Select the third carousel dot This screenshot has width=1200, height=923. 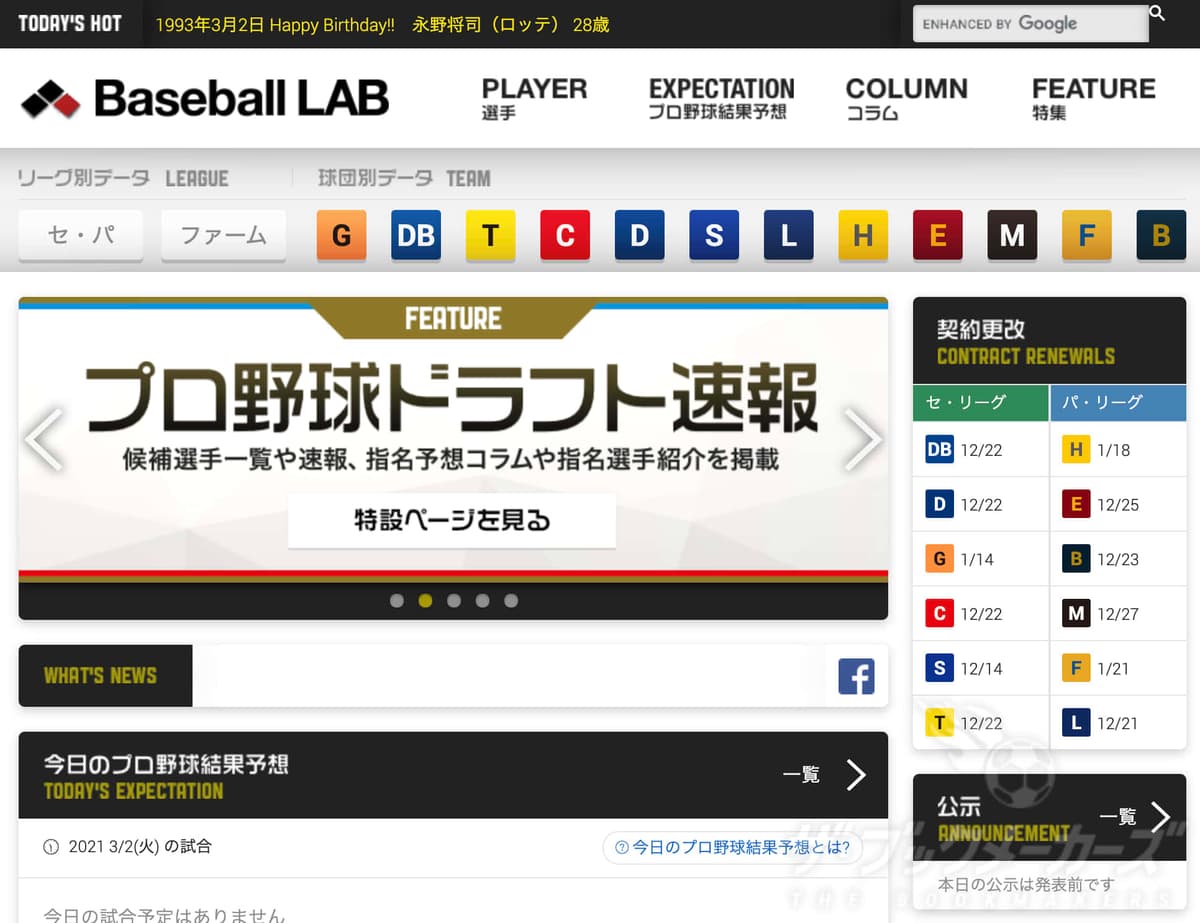pos(454,601)
